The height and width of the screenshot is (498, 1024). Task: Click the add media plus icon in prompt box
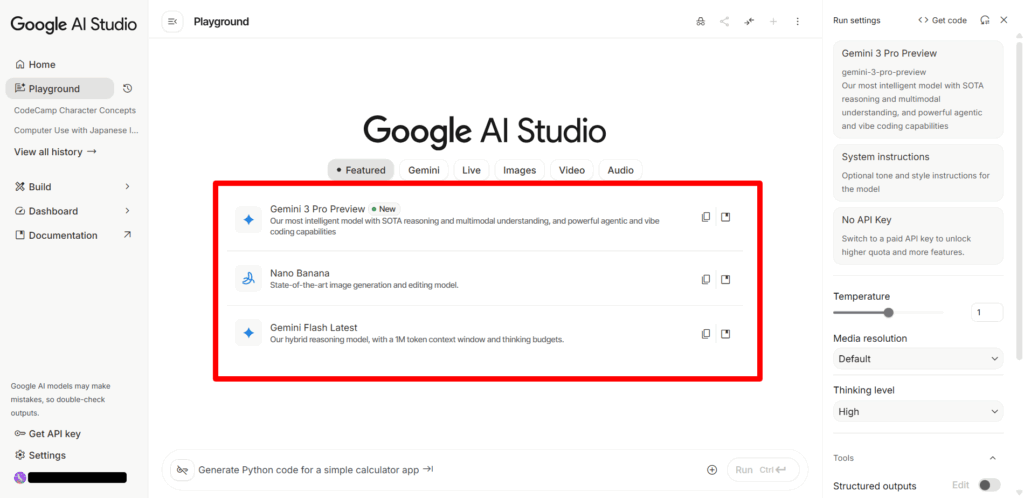point(712,470)
